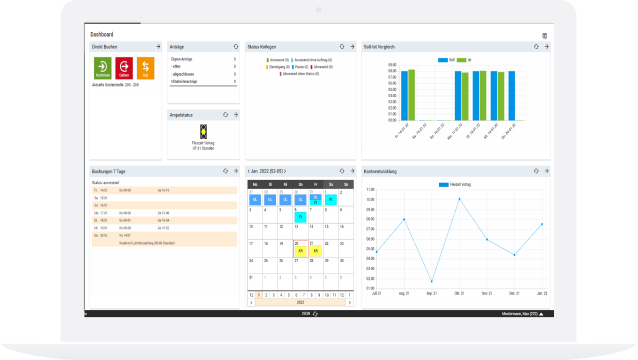638x360 pixels.
Task: Open the Buchungen 7 Tage panel arrow
Action: [236, 171]
